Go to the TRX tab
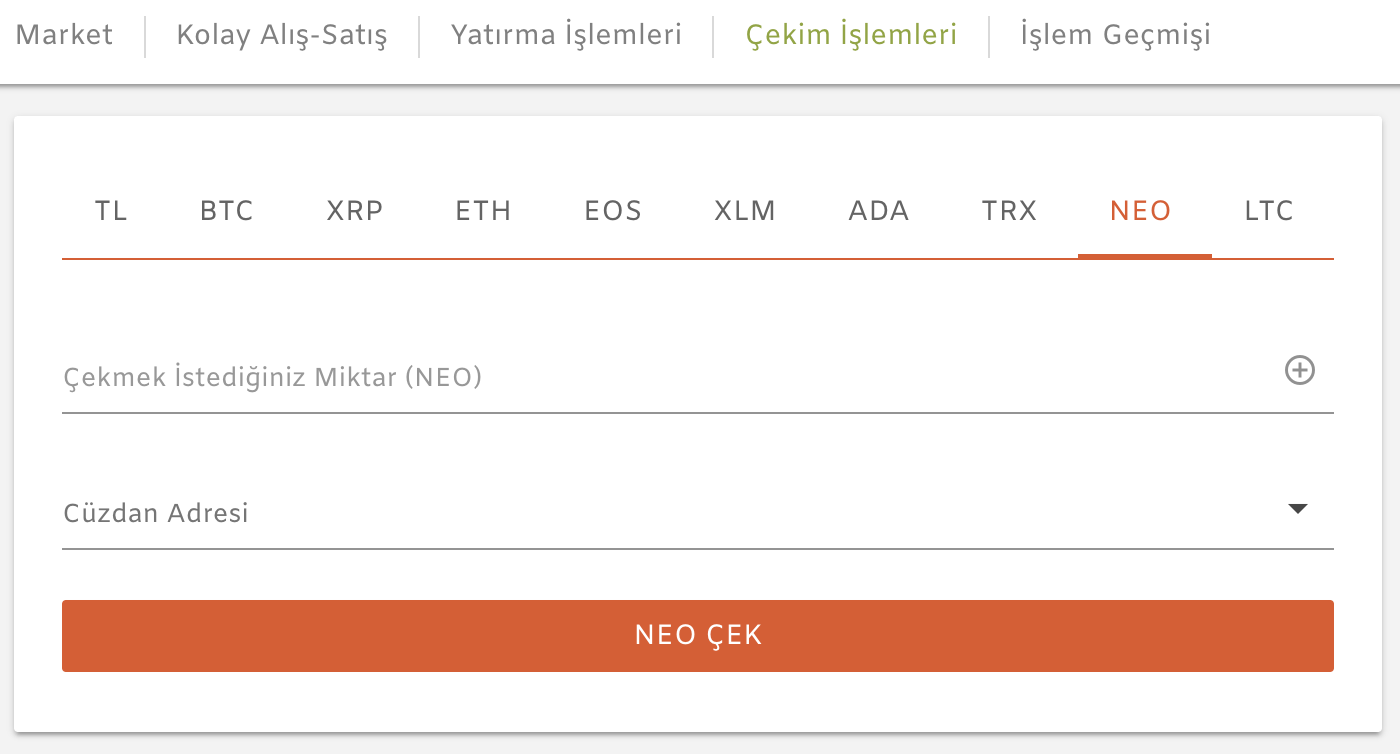Screen dimensions: 1400x754 click(1009, 212)
